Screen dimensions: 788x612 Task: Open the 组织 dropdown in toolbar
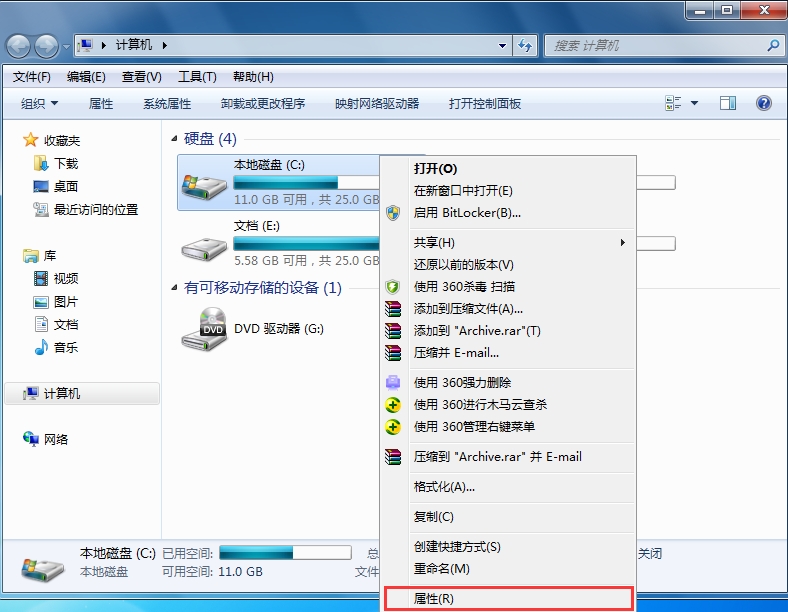(39, 104)
